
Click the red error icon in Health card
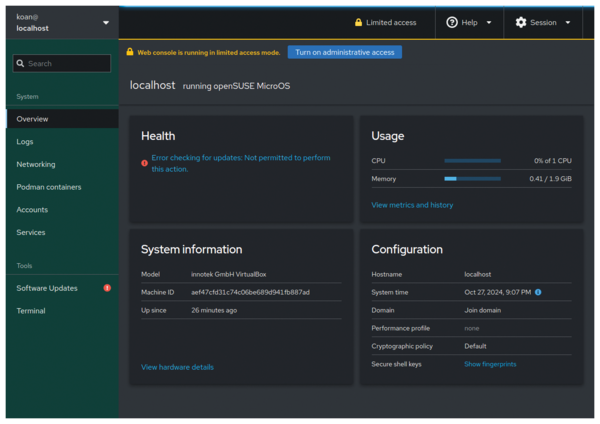pos(145,163)
